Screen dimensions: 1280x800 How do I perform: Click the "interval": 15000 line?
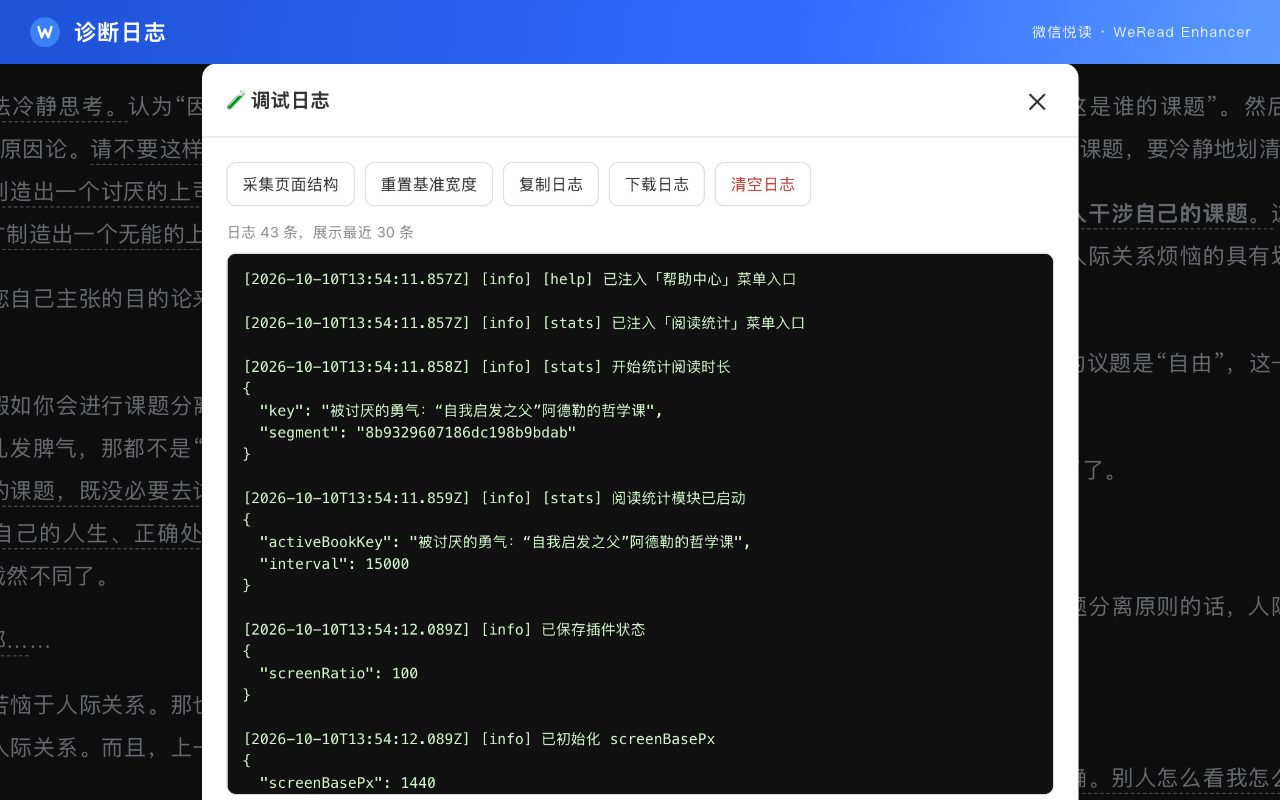(x=334, y=564)
